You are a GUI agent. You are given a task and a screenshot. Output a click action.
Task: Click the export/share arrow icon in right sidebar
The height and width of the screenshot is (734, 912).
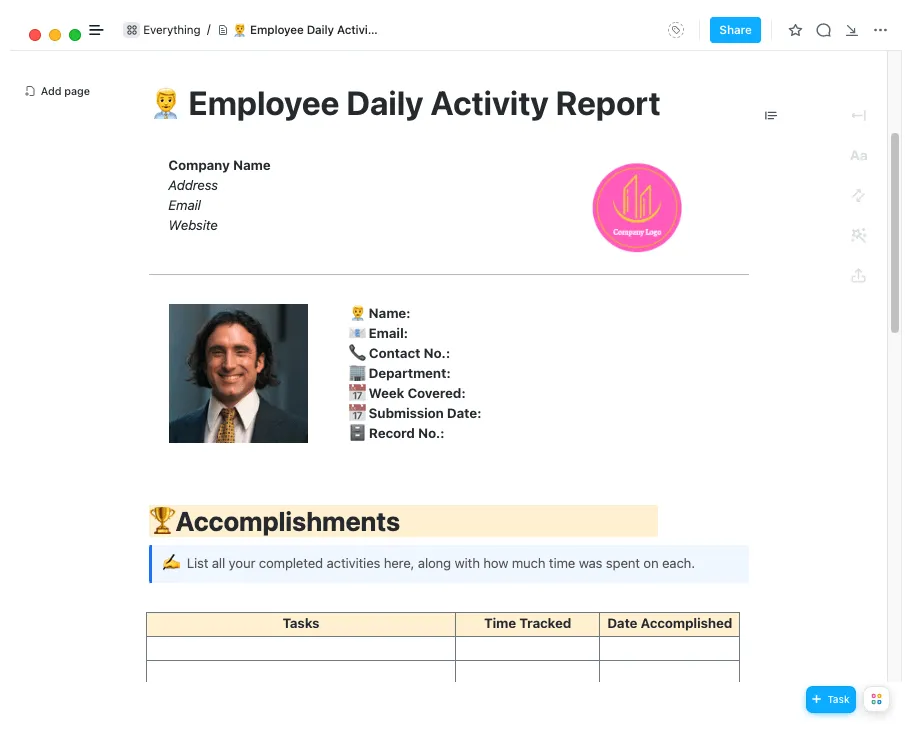pyautogui.click(x=858, y=275)
